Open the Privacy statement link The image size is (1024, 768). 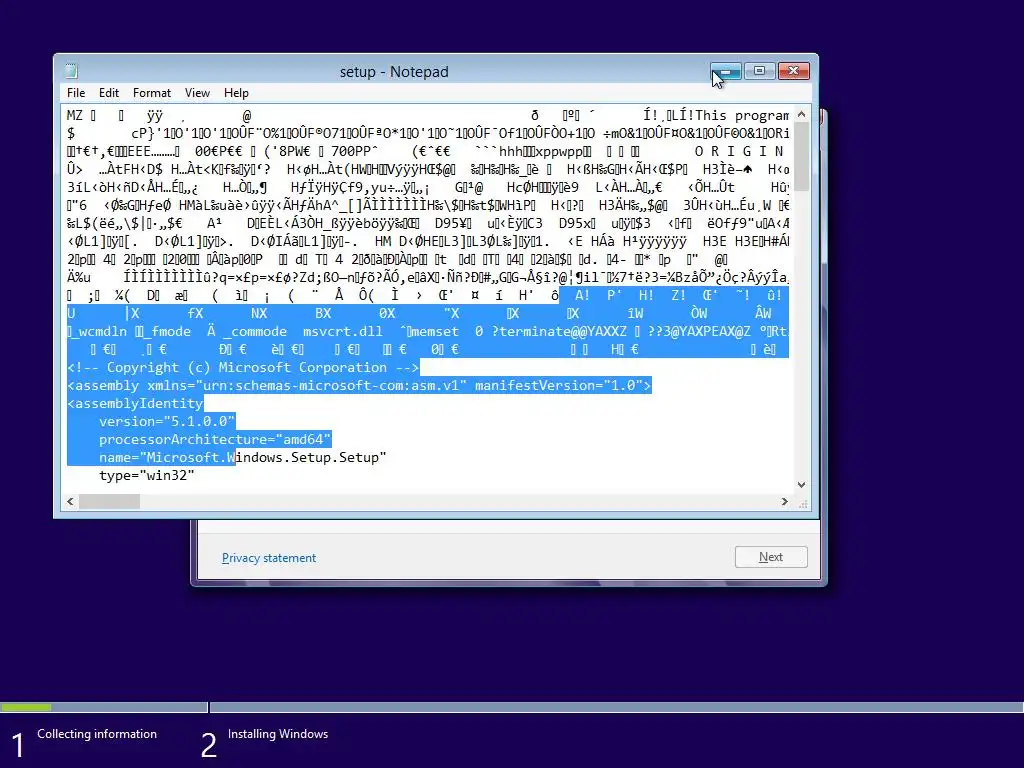268,558
